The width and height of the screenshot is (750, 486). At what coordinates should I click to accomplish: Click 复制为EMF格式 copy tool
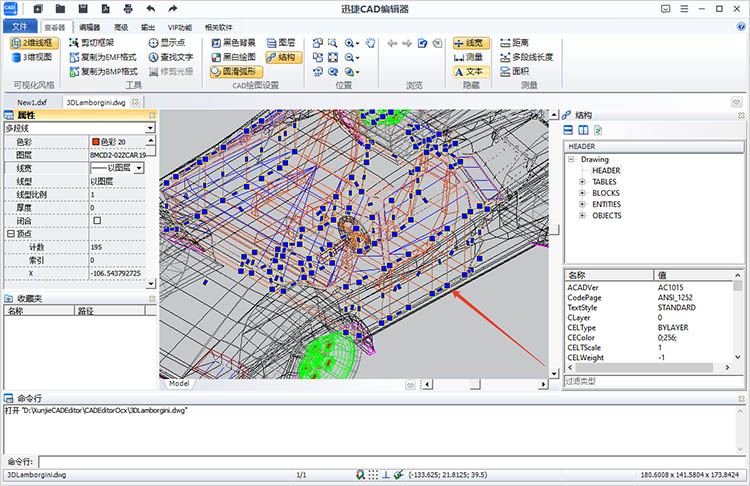coord(103,57)
